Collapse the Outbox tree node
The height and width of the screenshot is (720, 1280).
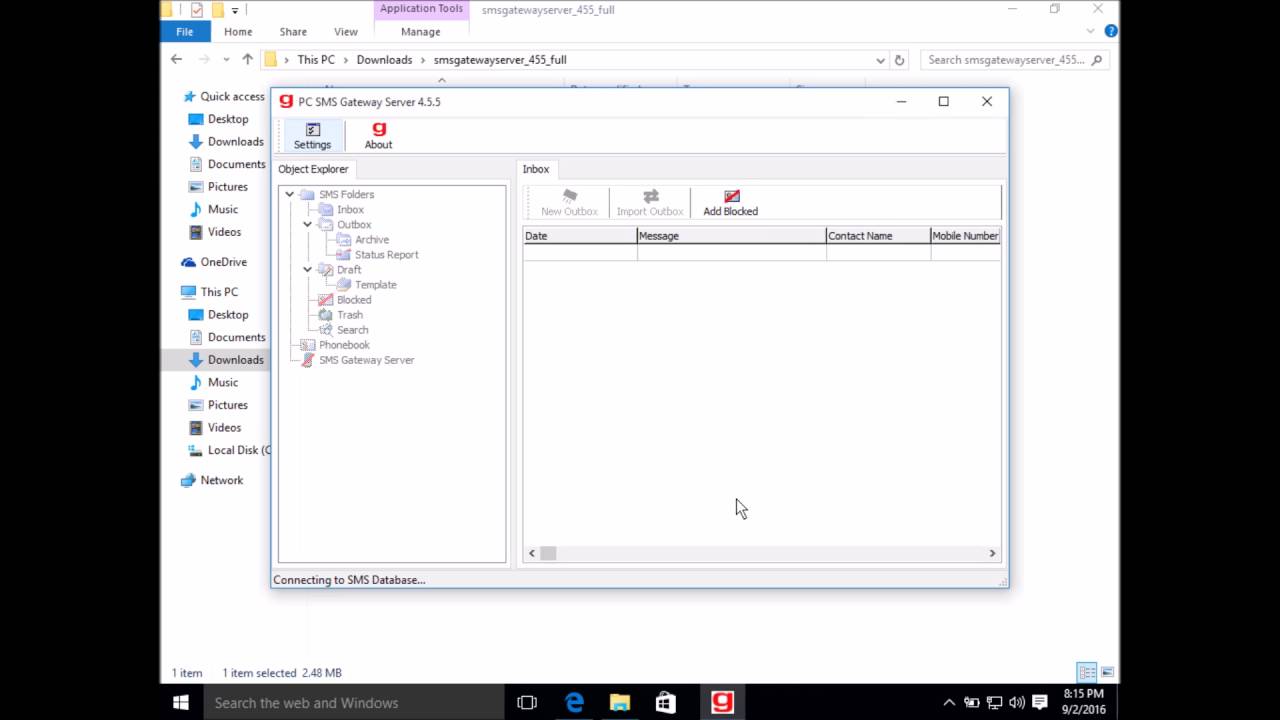click(x=308, y=225)
